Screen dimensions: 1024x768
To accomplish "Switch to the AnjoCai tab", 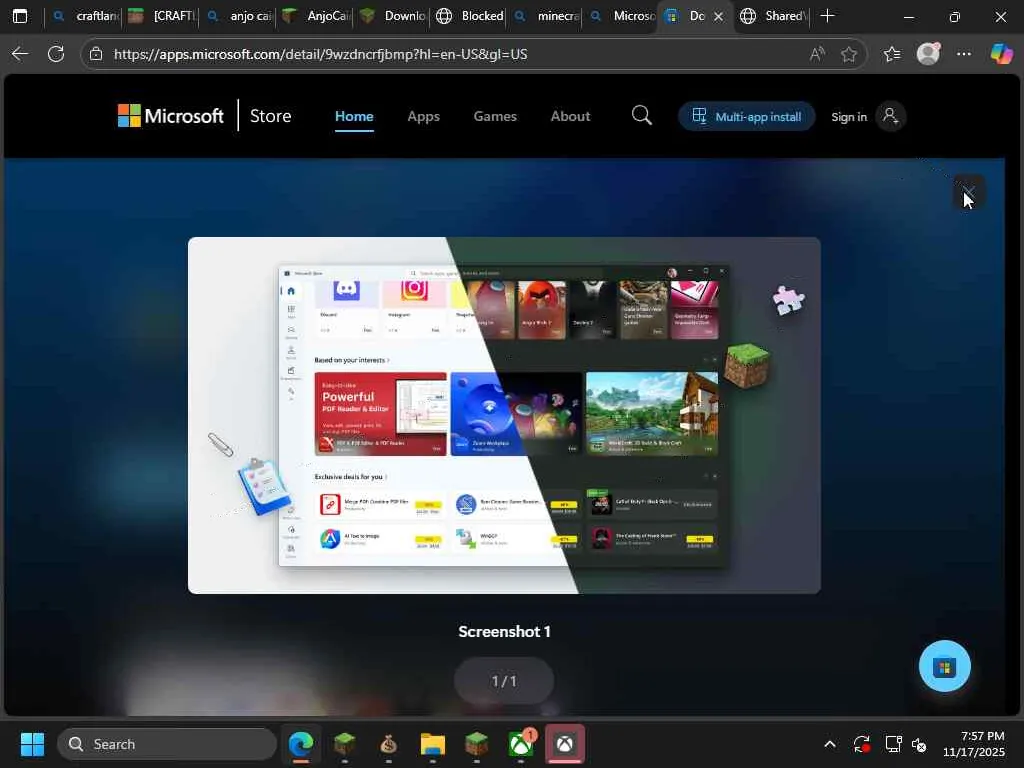I will tap(315, 16).
